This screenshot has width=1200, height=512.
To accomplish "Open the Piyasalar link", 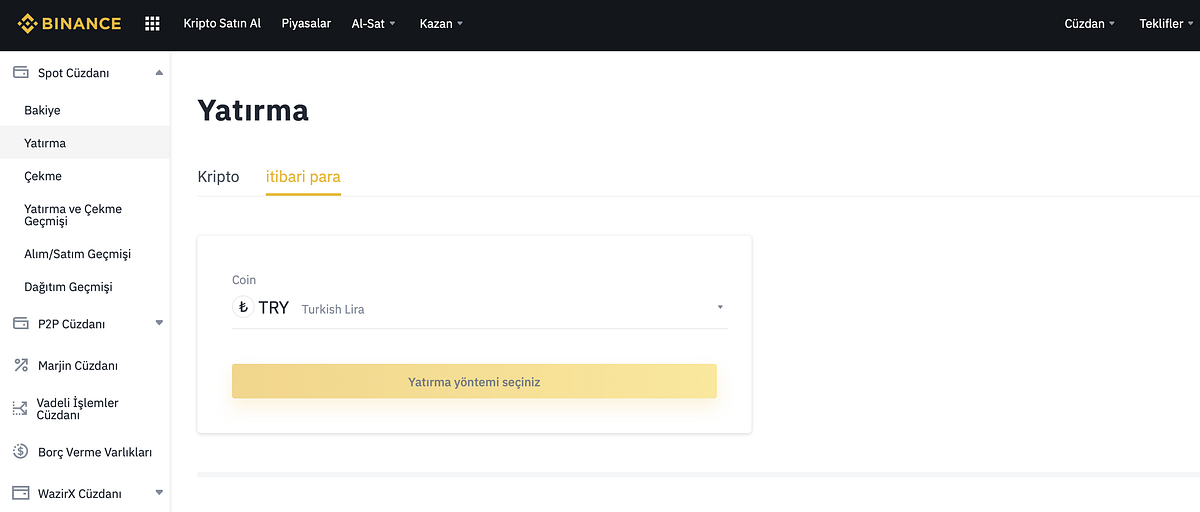I will coord(306,23).
